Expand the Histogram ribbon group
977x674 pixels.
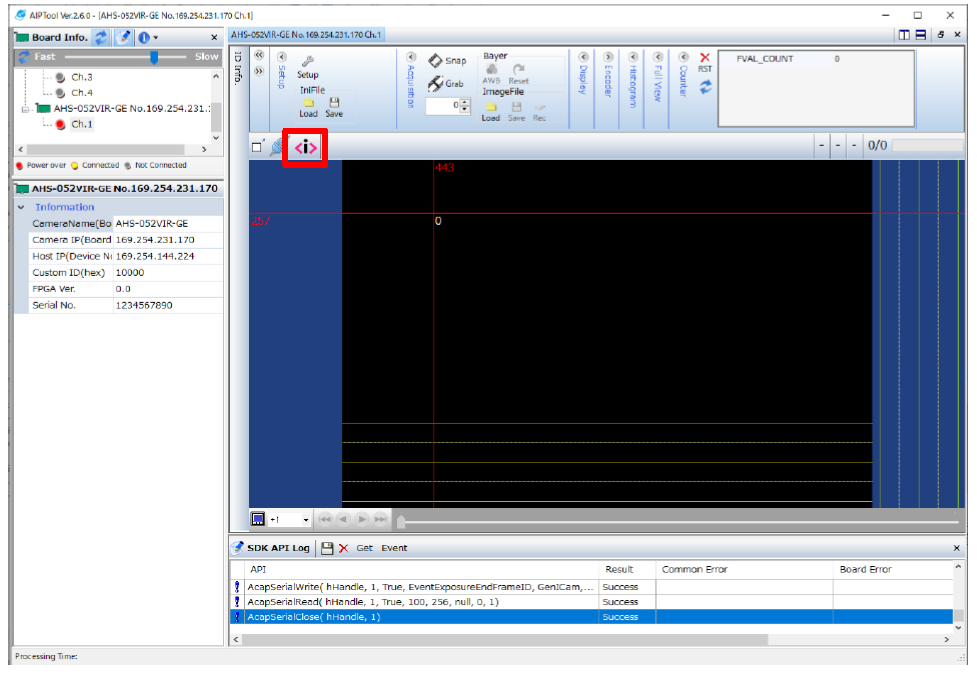click(x=633, y=57)
